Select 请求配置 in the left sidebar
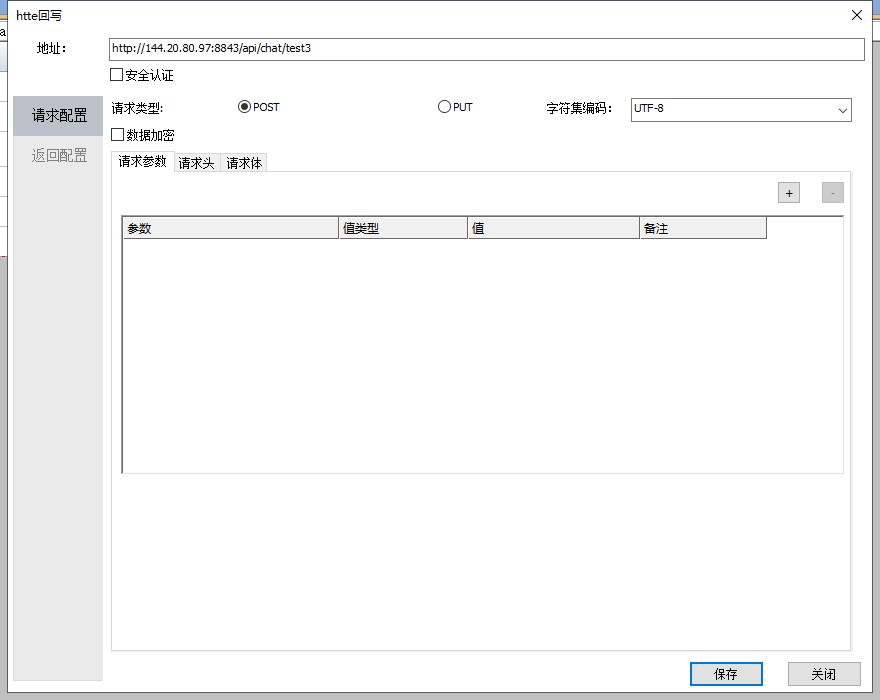The image size is (880, 700). click(x=59, y=116)
